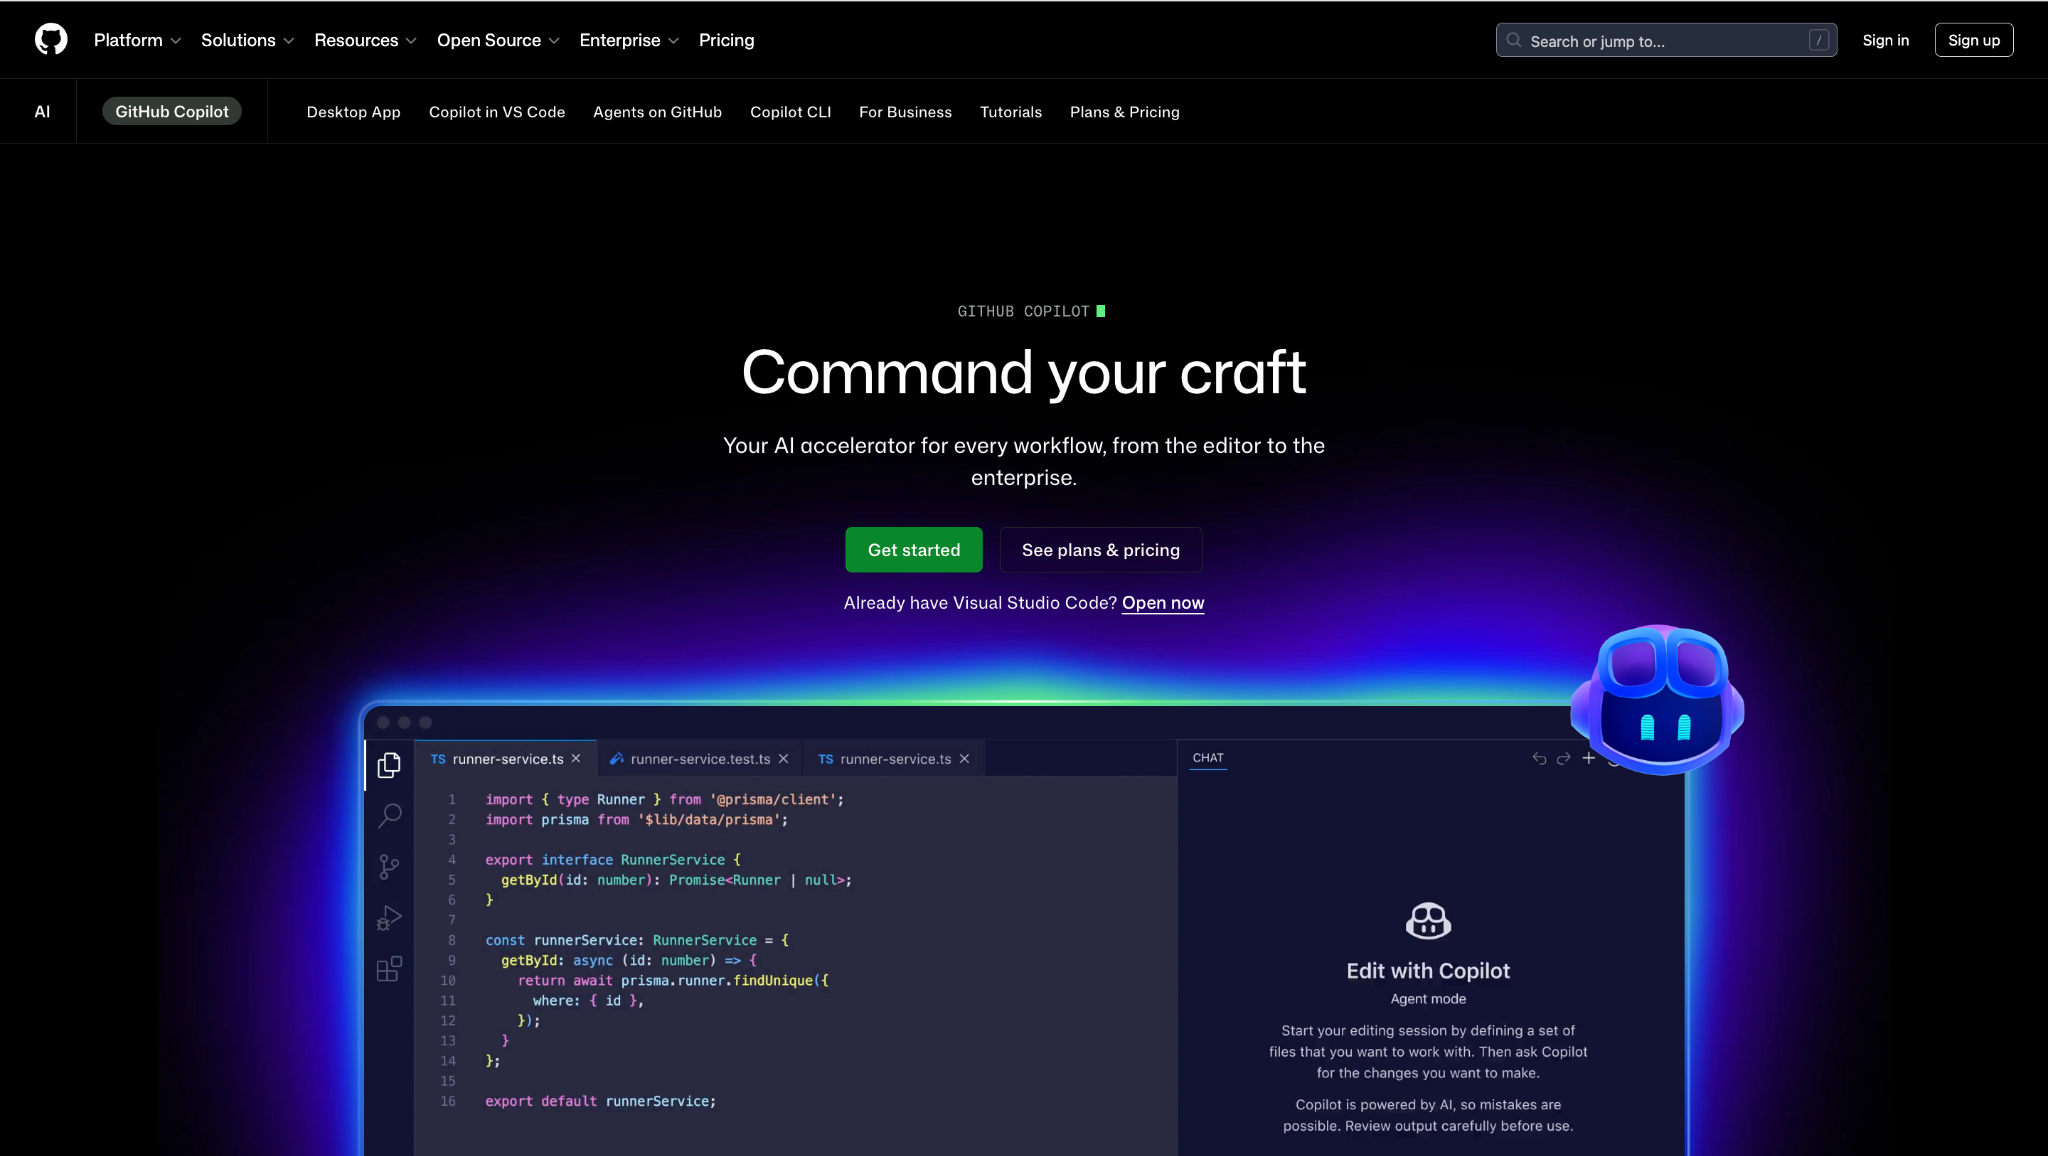Open the Source Control branch icon
This screenshot has width=2048, height=1156.
pos(389,867)
